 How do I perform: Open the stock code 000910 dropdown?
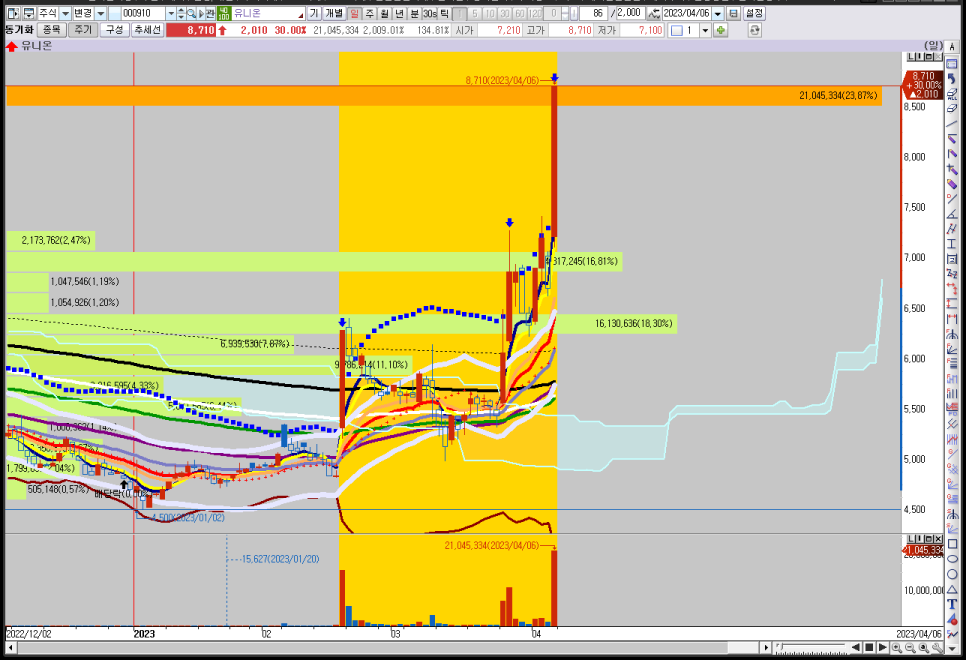tap(171, 13)
